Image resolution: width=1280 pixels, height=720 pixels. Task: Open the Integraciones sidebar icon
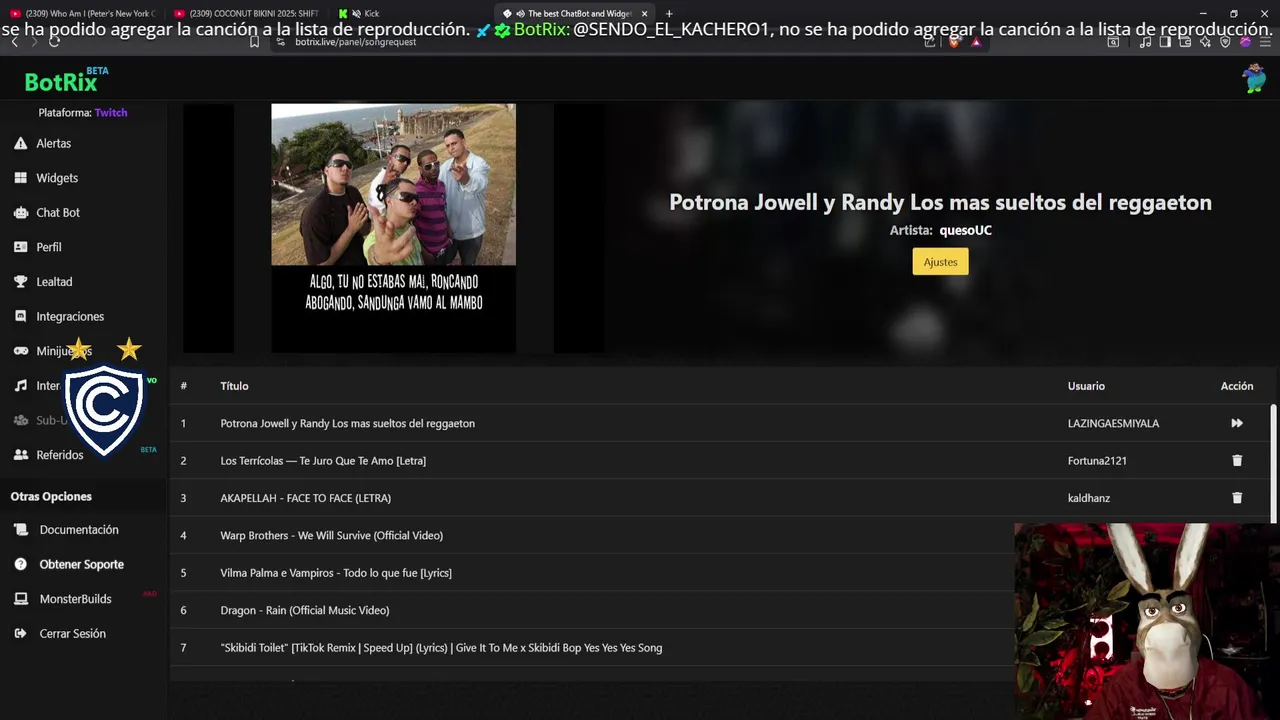pyautogui.click(x=20, y=316)
